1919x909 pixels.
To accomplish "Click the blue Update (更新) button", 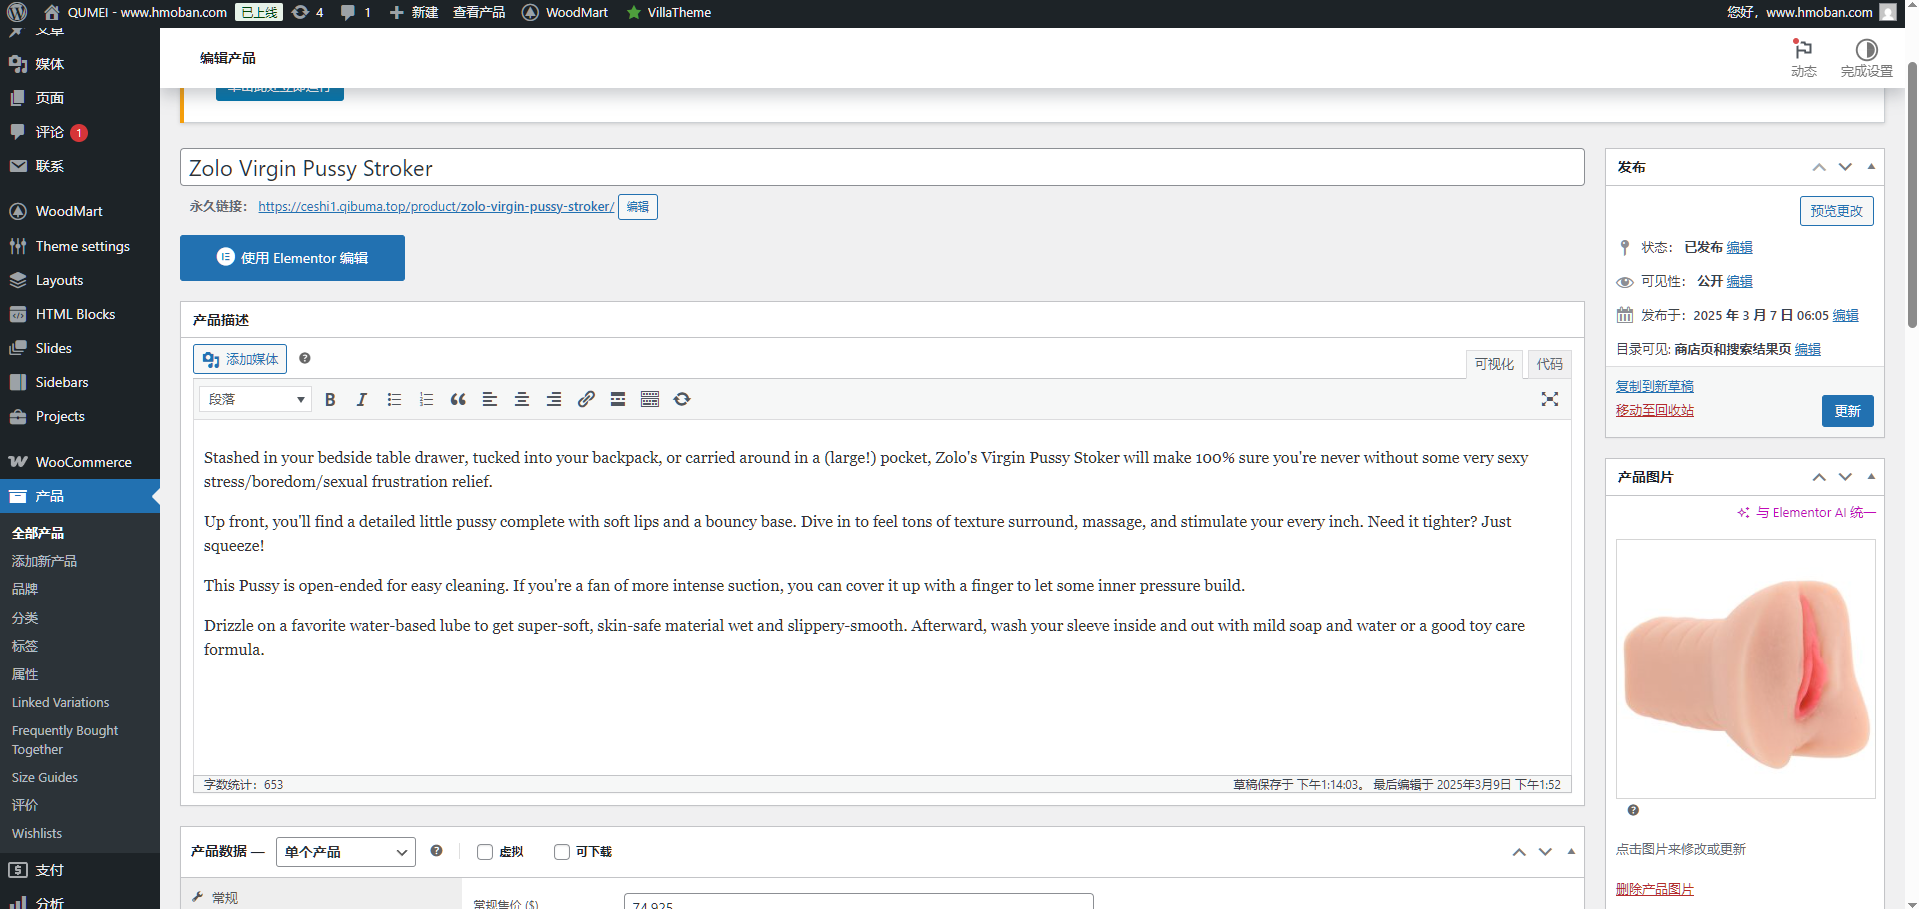I will (1847, 411).
